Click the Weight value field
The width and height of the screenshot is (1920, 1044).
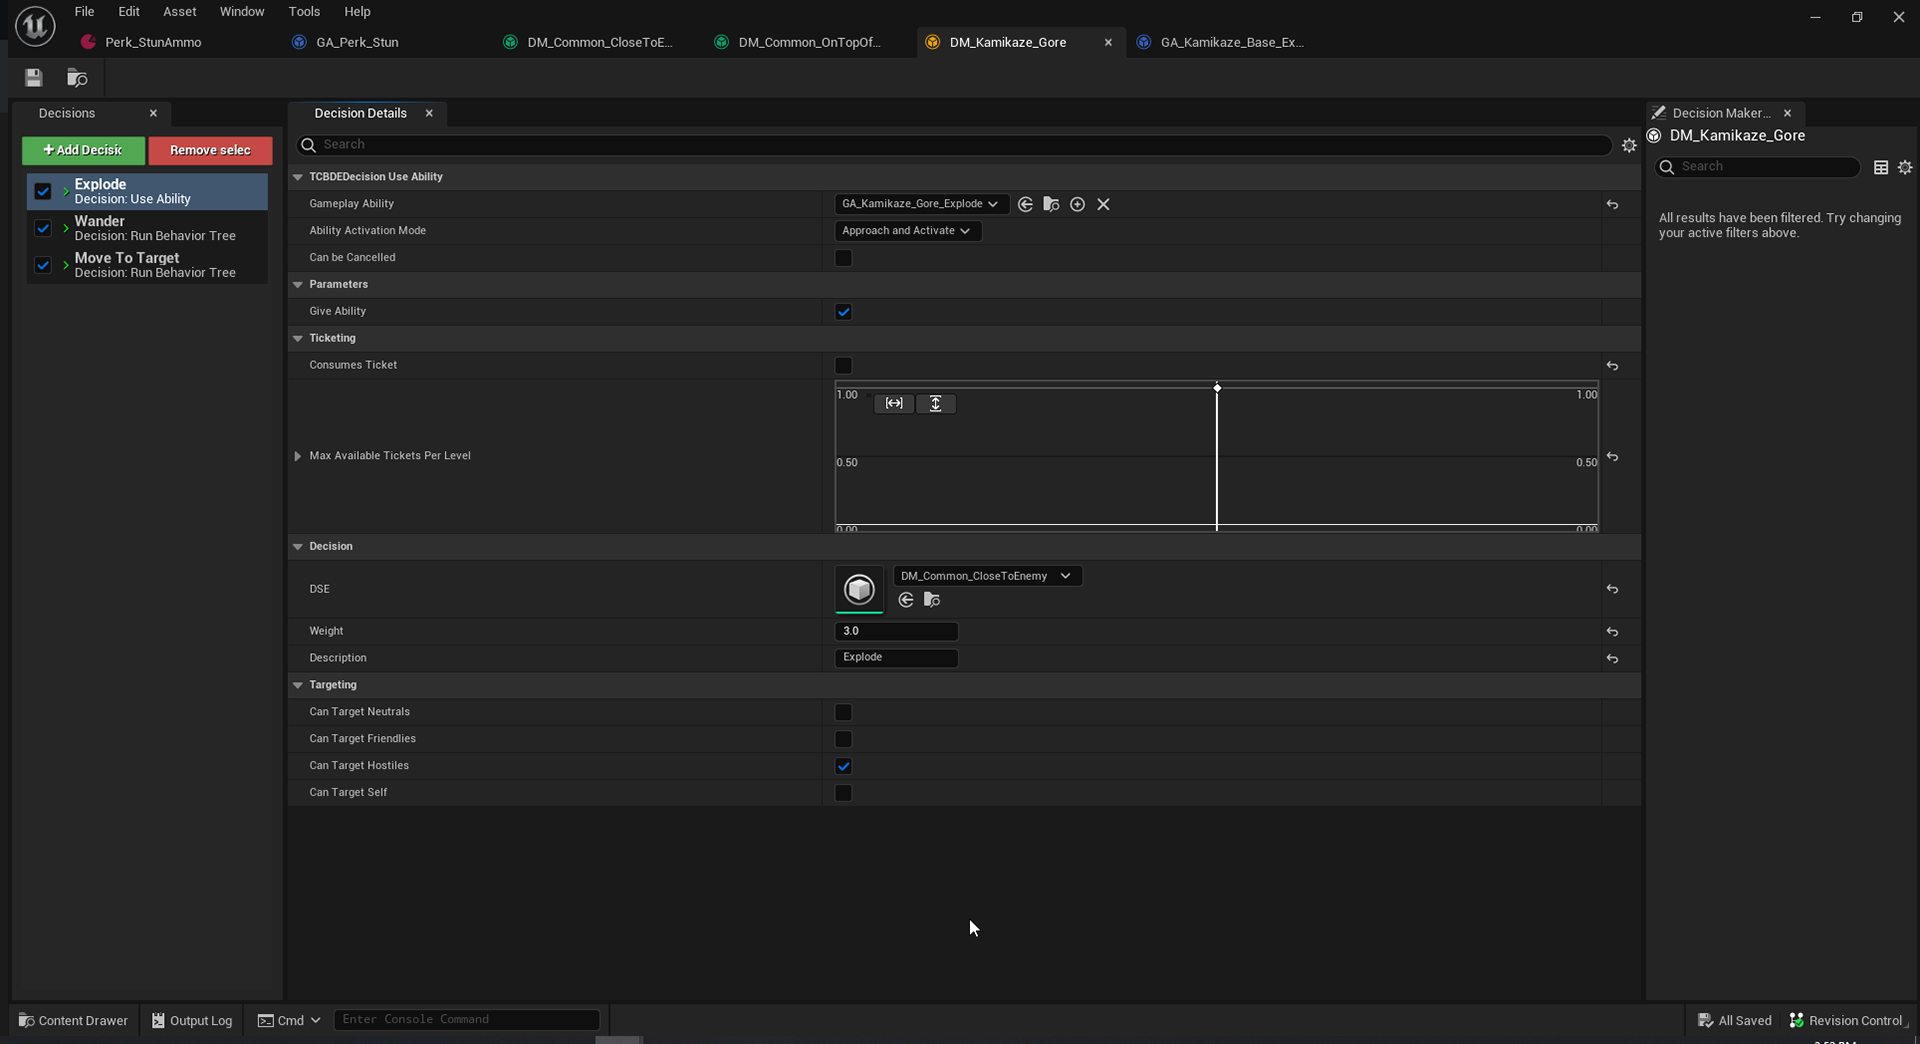tap(896, 632)
